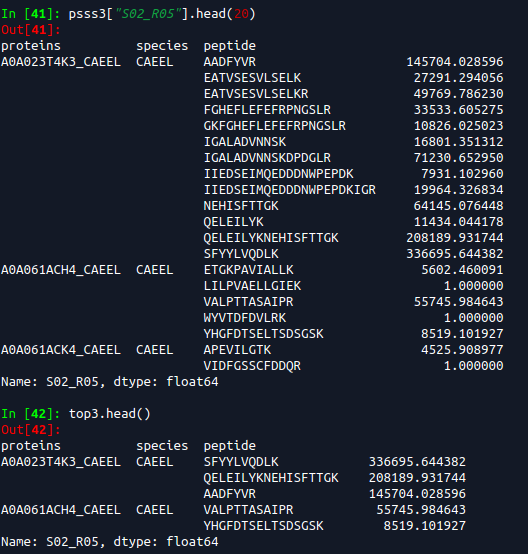Image resolution: width=528 pixels, height=554 pixels.
Task: Click LILPVAELLGIEK peptide entry
Action: (252, 286)
